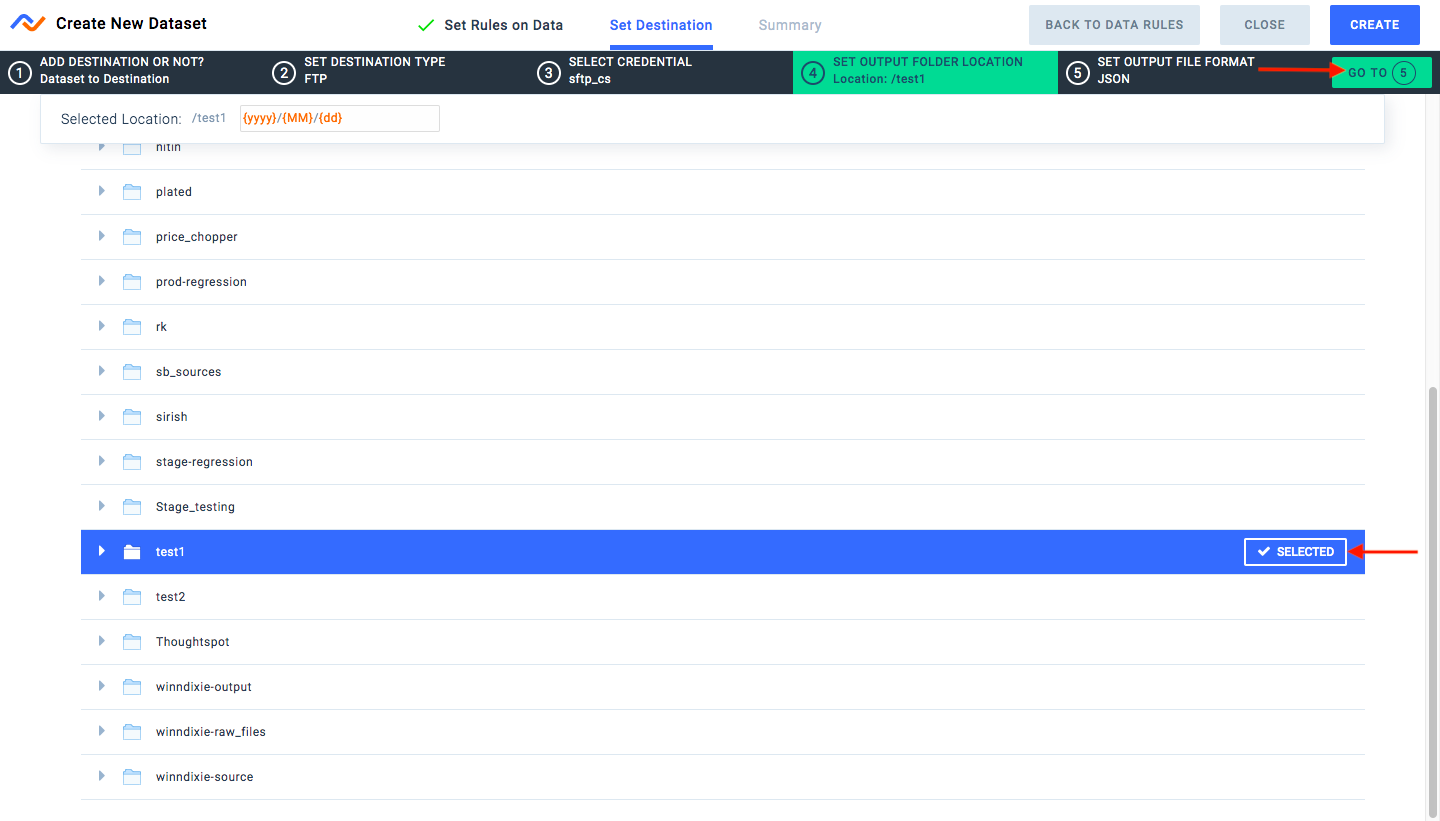The width and height of the screenshot is (1440, 821).
Task: Select the price_chopper folder name
Action: pyautogui.click(x=197, y=237)
